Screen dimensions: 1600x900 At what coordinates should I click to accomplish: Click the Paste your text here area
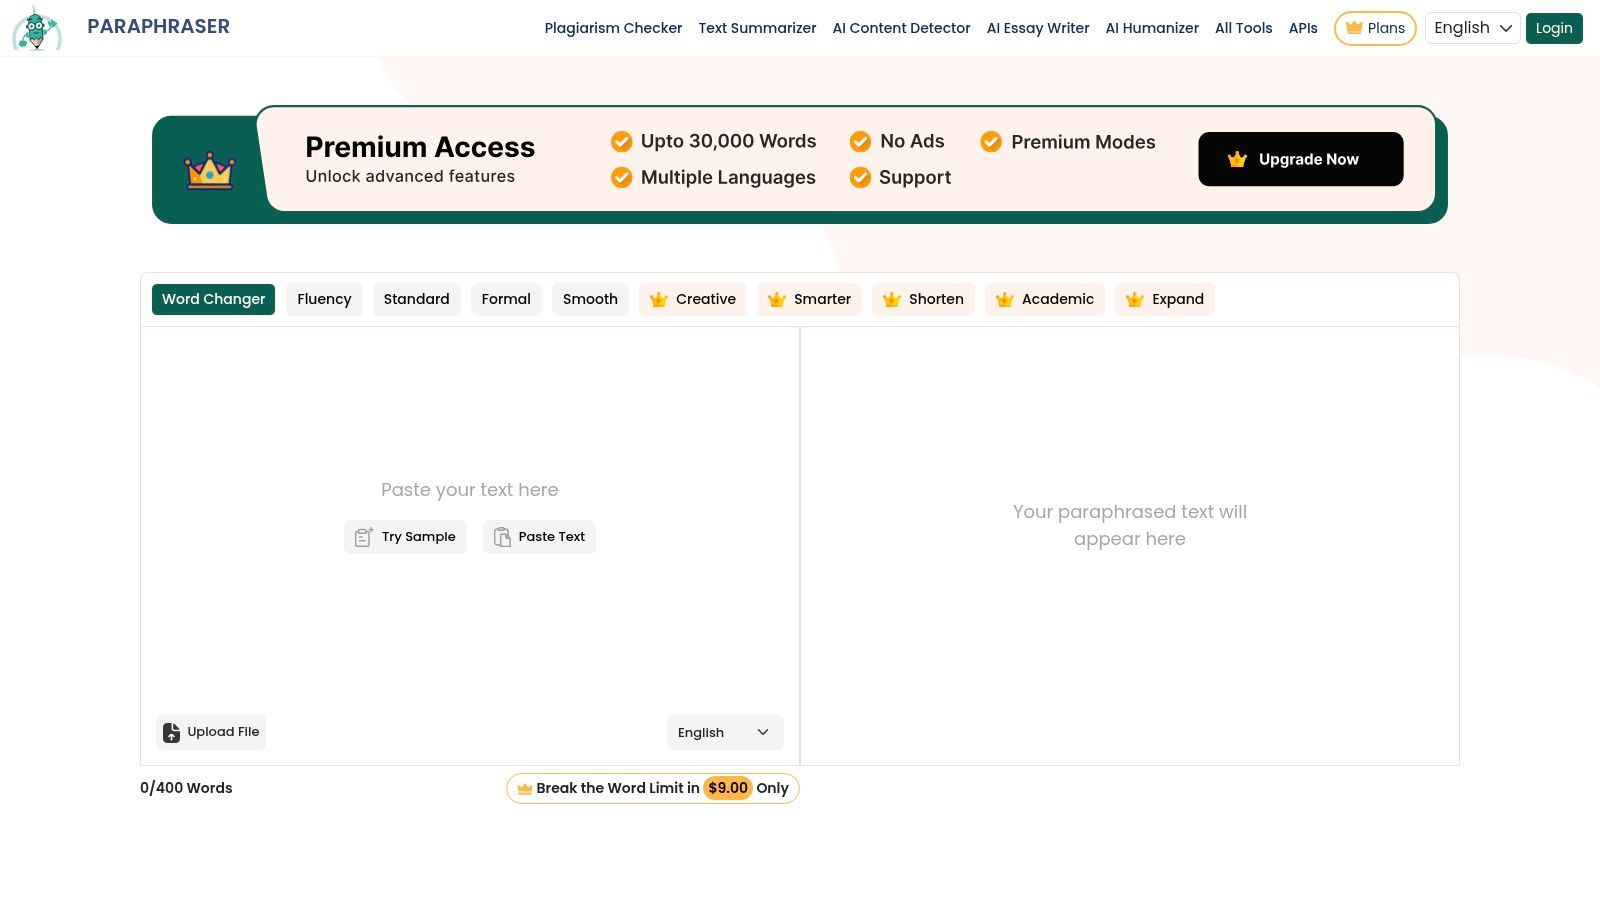[469, 489]
